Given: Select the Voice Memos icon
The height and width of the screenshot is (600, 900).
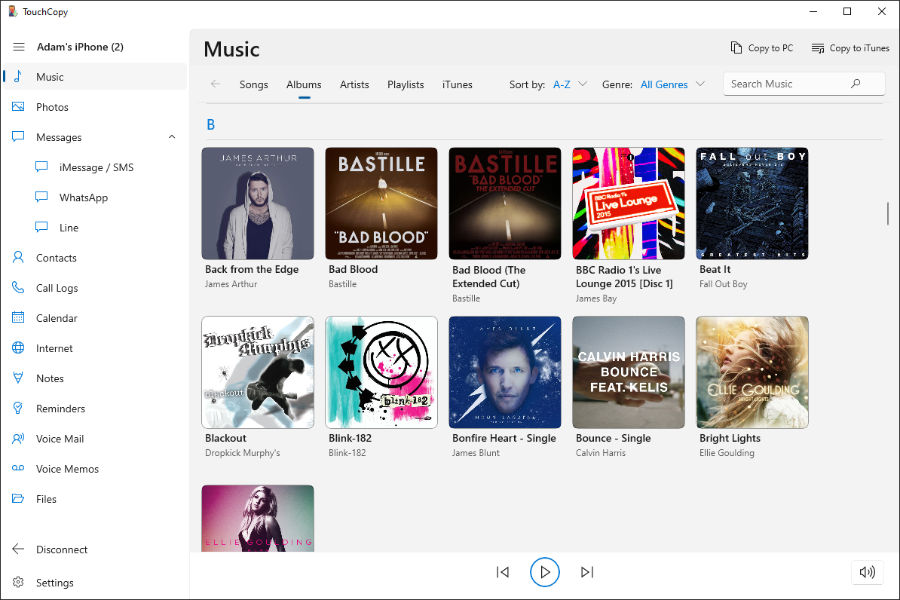Looking at the screenshot, I should [18, 469].
